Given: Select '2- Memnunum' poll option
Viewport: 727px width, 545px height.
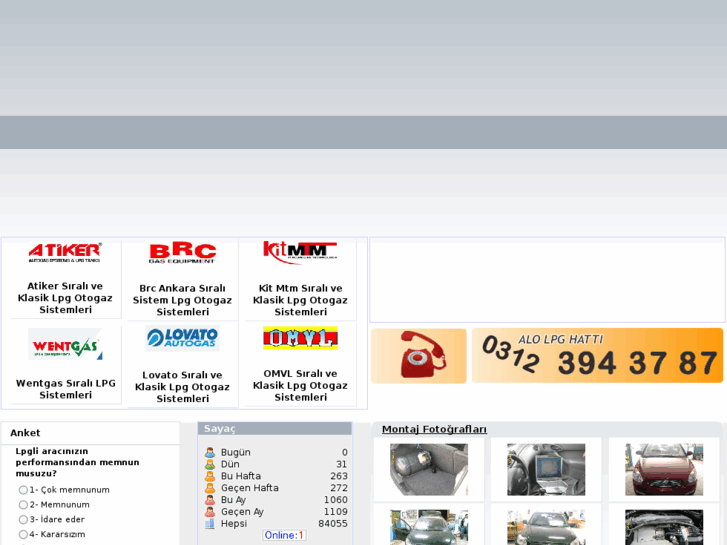Looking at the screenshot, I should click(23, 505).
